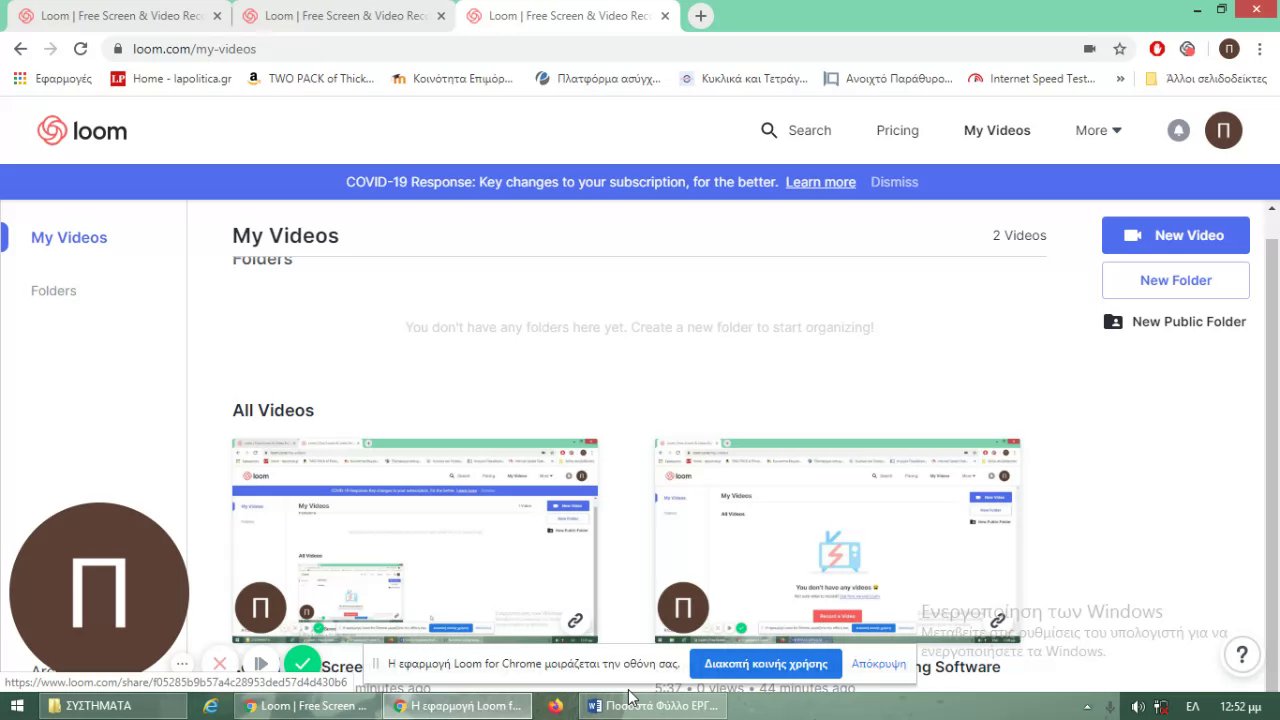The height and width of the screenshot is (720, 1280).
Task: Open the help question mark button
Action: pos(1242,655)
